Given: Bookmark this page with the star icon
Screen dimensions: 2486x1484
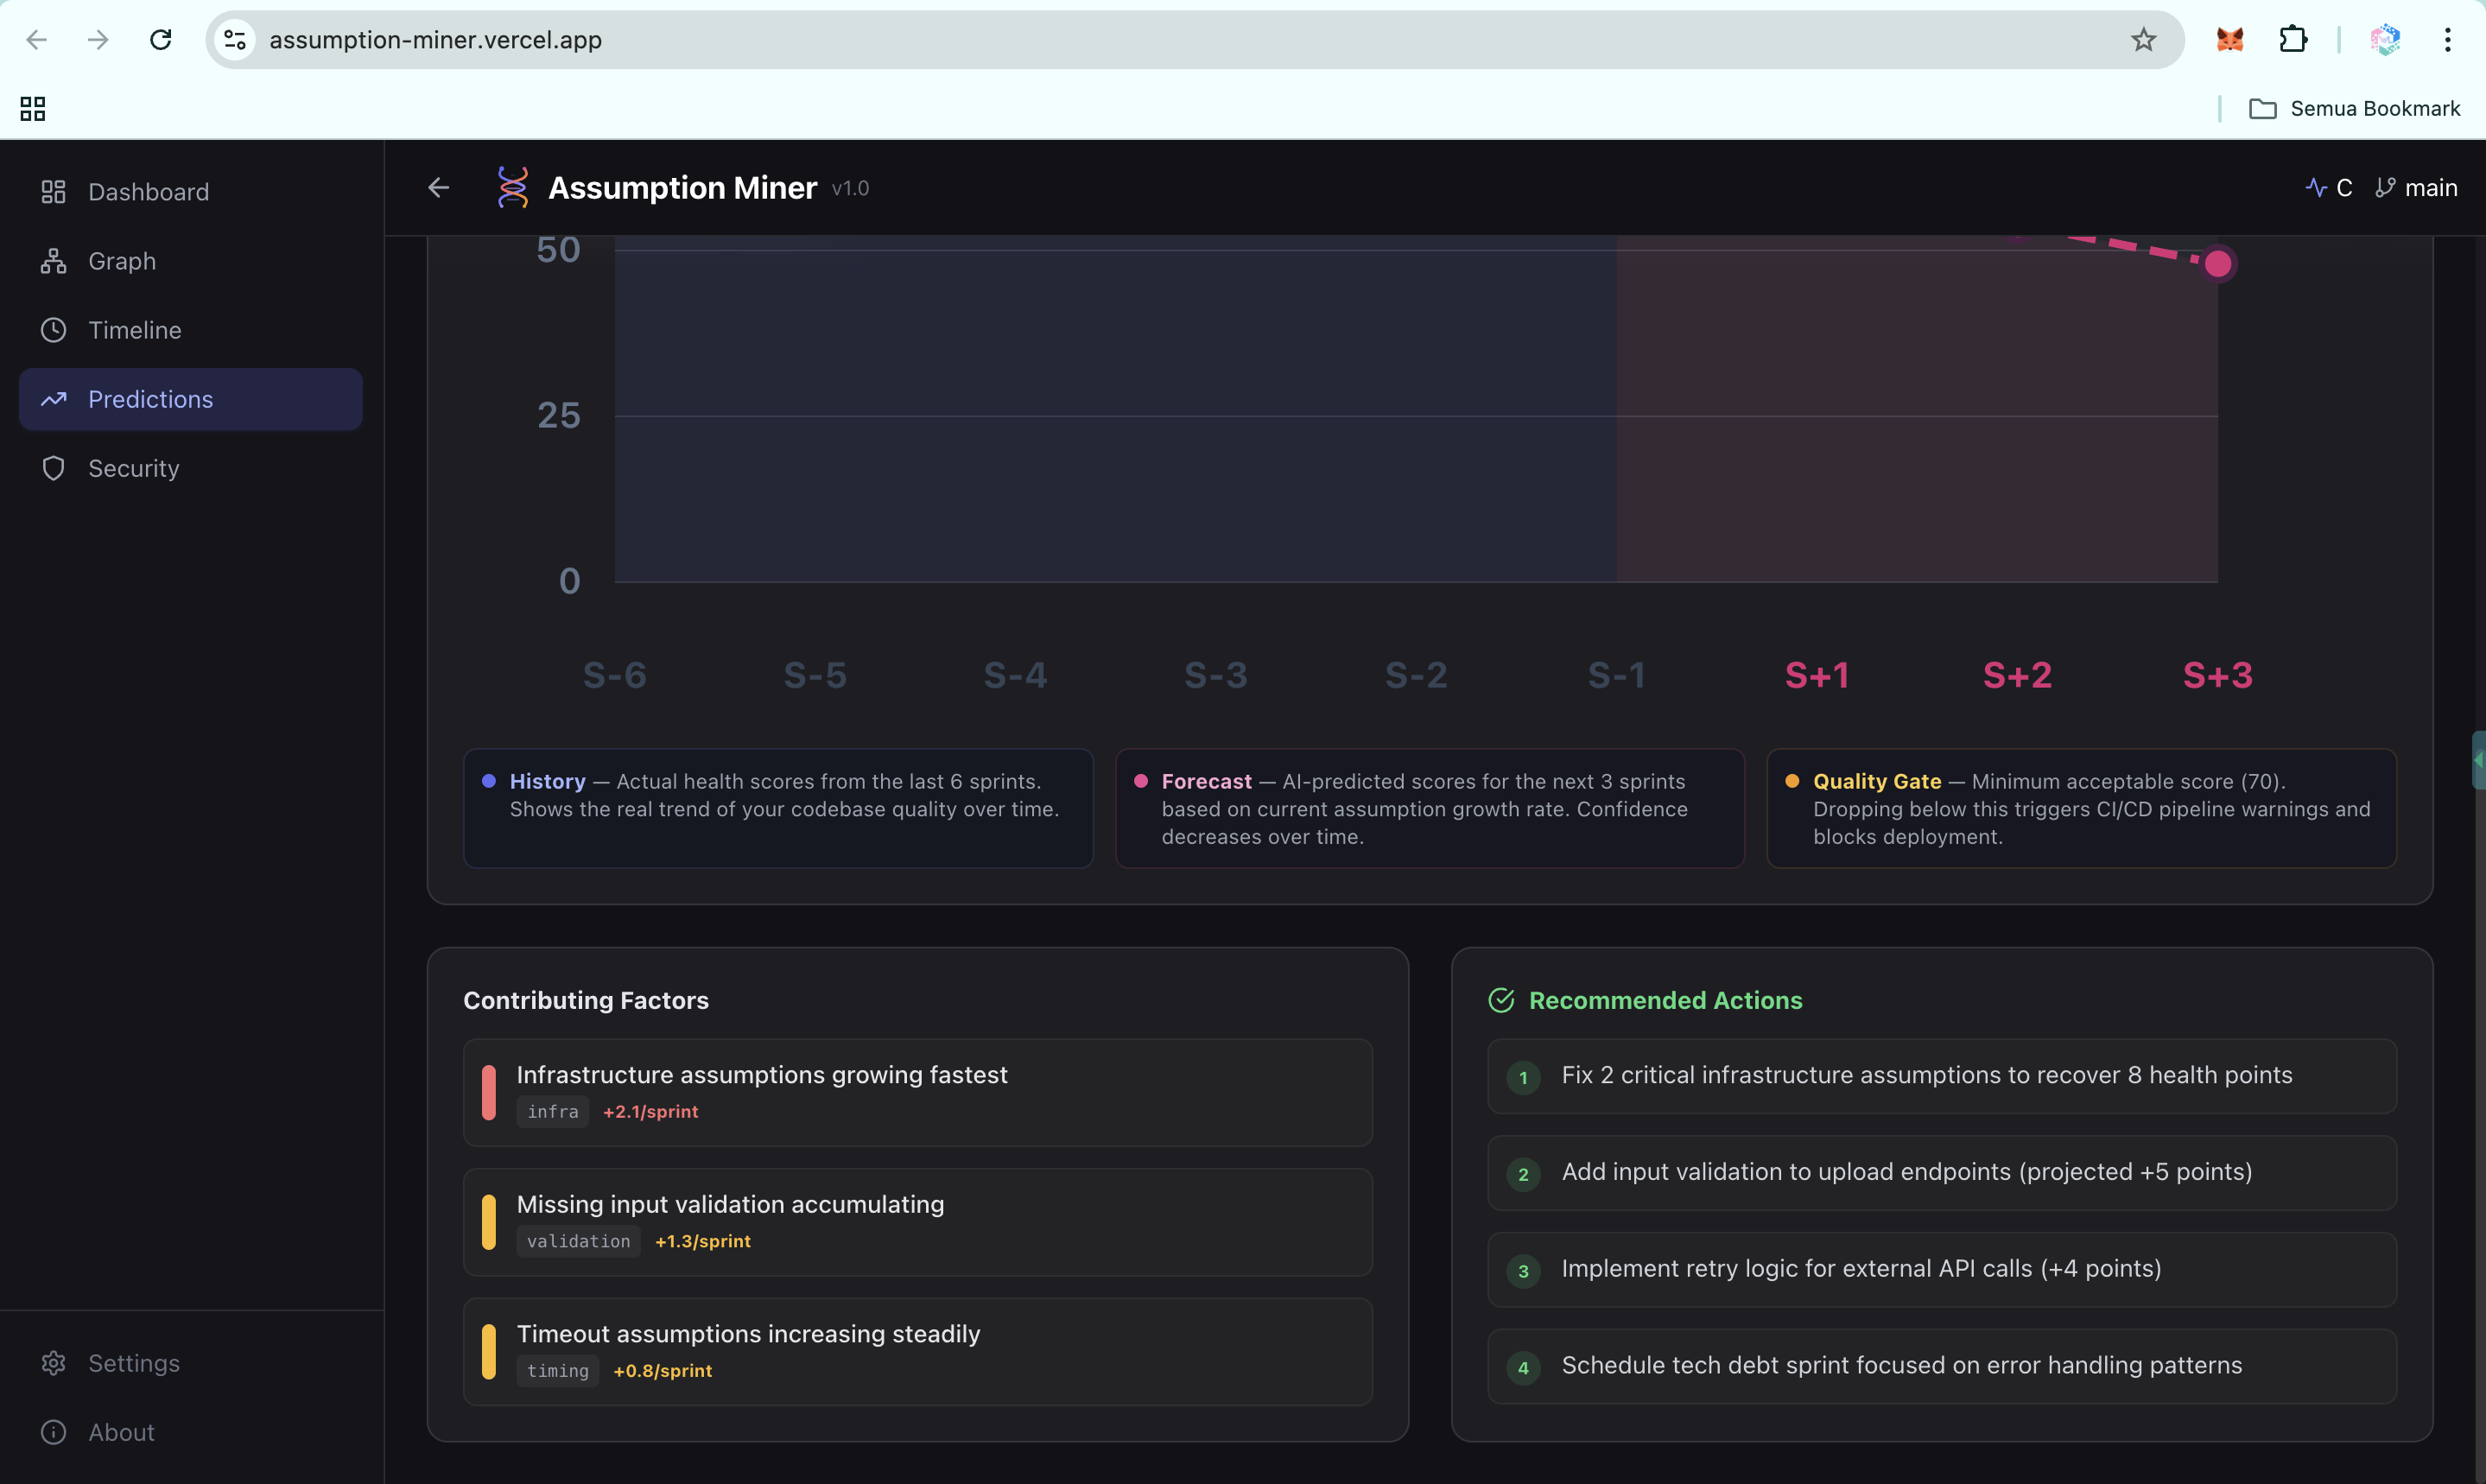Looking at the screenshot, I should (x=2143, y=40).
